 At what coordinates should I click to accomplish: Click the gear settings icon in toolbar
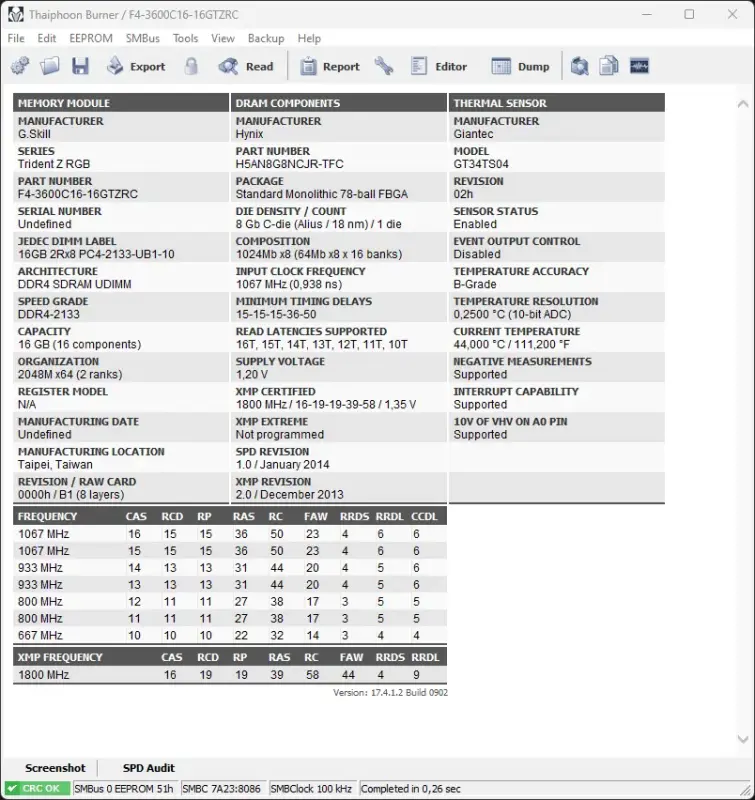point(20,67)
